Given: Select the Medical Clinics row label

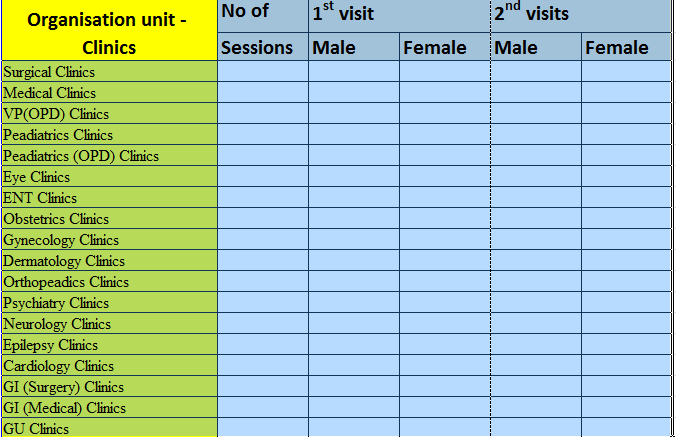Looking at the screenshot, I should [x=55, y=93].
